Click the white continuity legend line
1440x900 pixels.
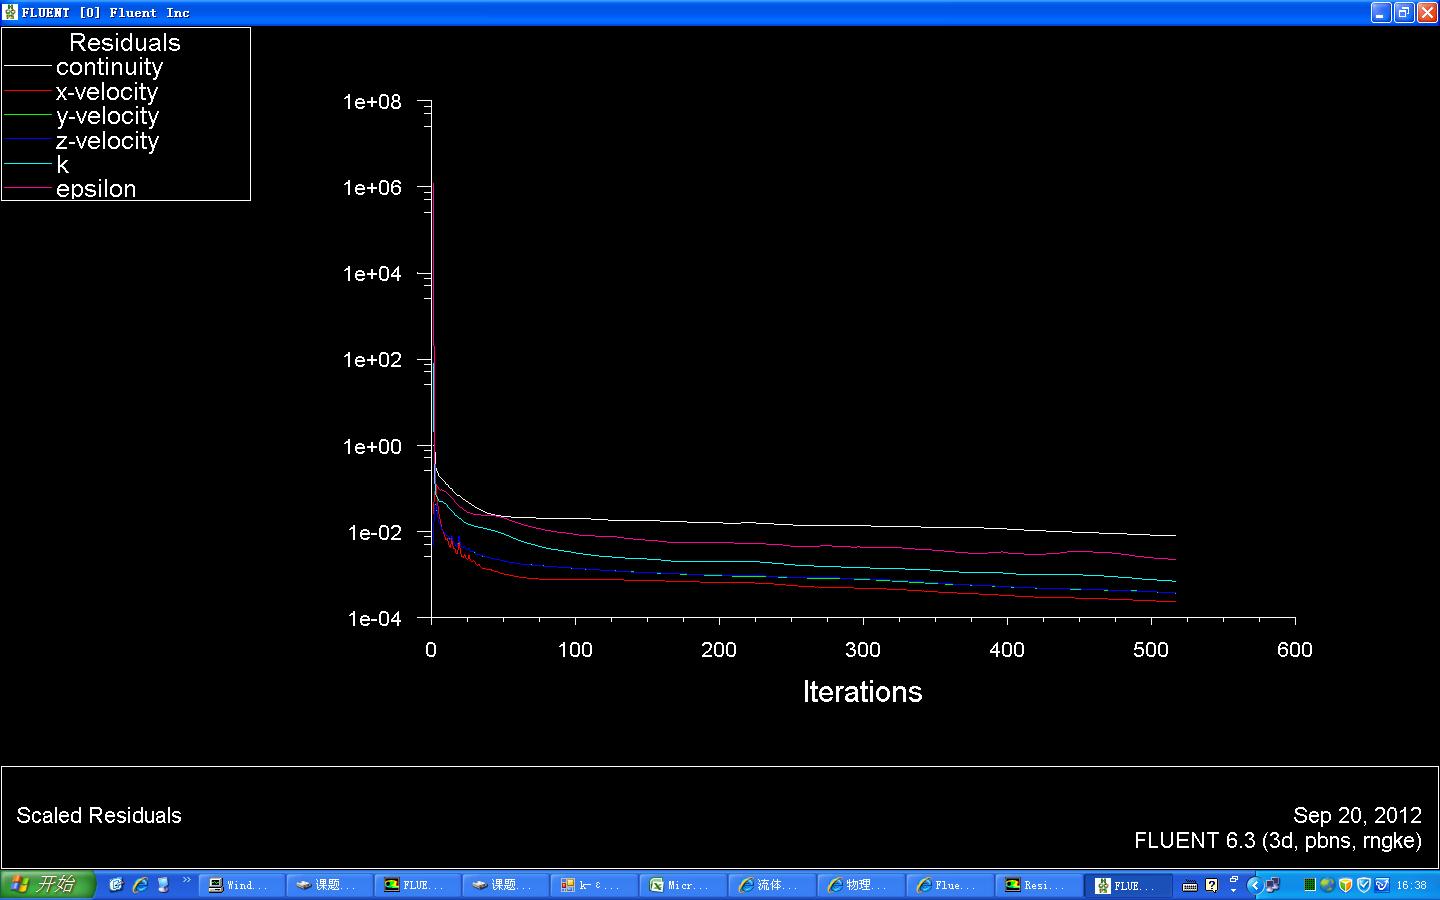point(28,67)
